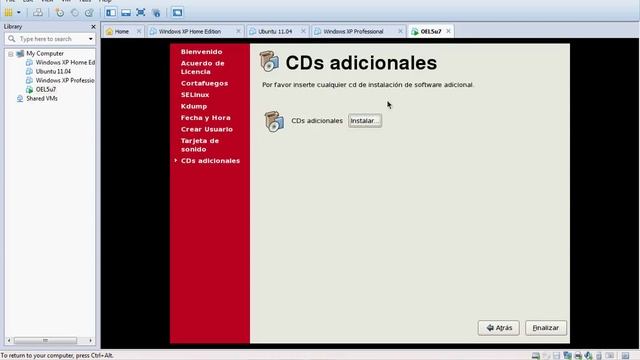Click the sound card status bar icon
The image size is (640, 360).
[x=589, y=356]
